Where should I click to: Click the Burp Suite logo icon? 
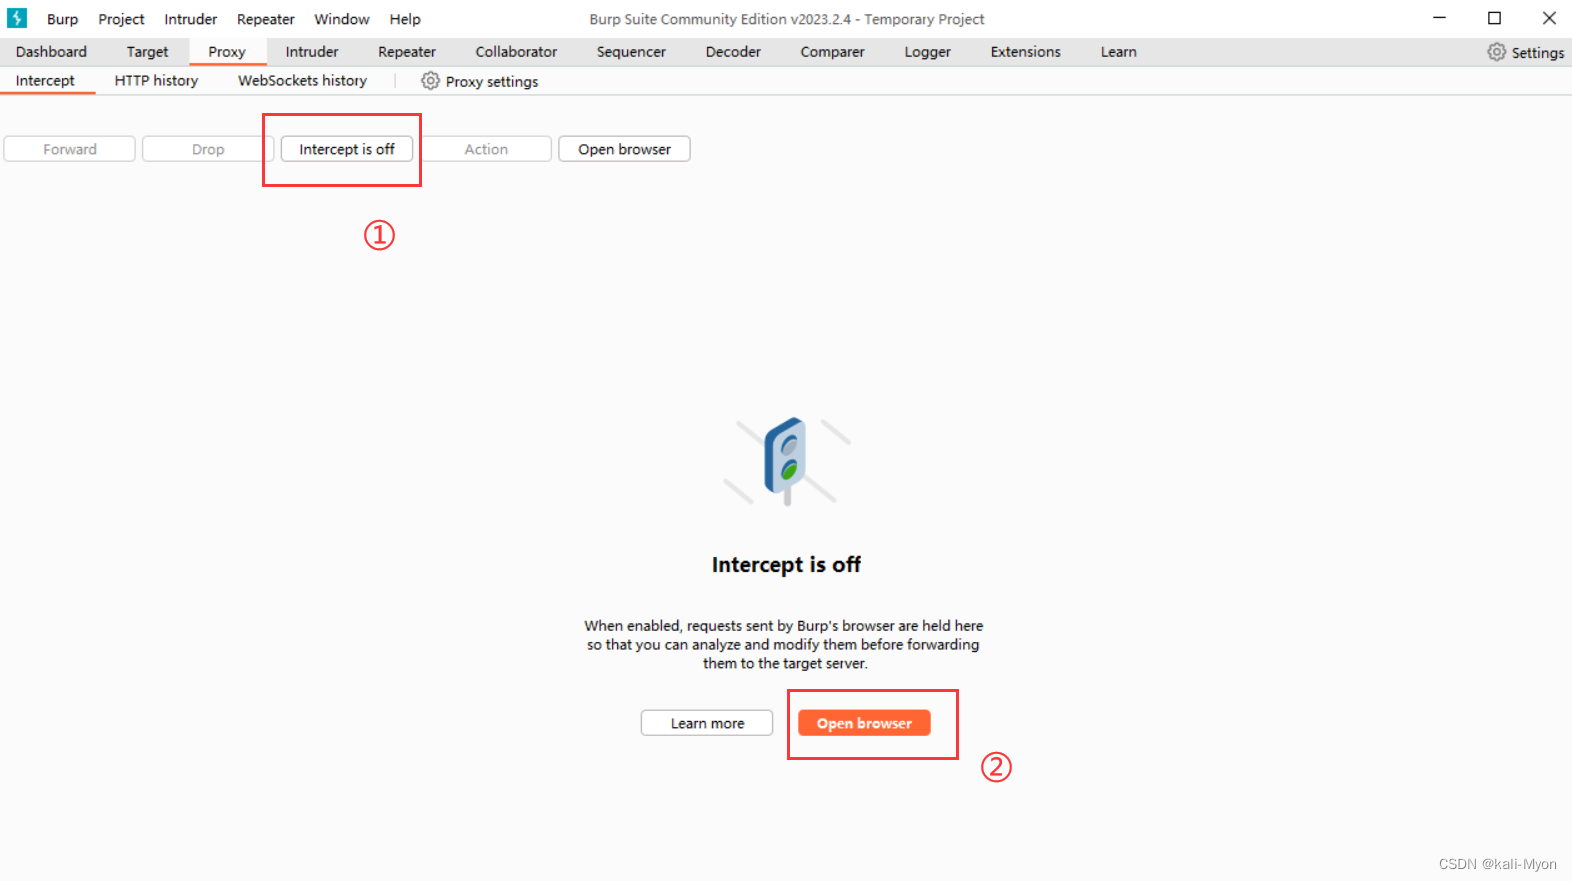(x=17, y=18)
